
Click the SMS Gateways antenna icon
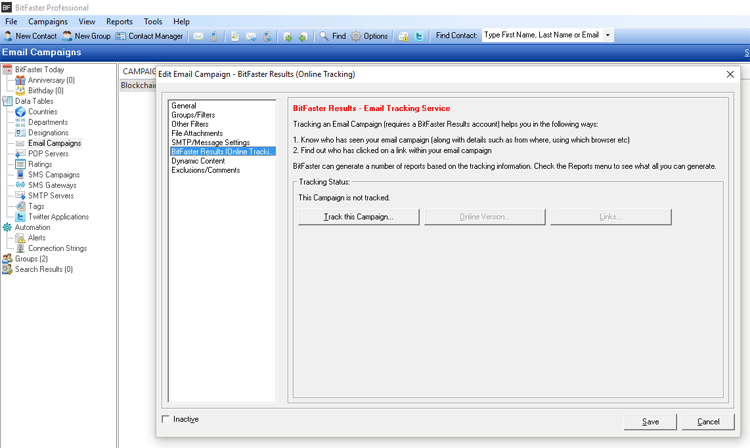[x=20, y=185]
